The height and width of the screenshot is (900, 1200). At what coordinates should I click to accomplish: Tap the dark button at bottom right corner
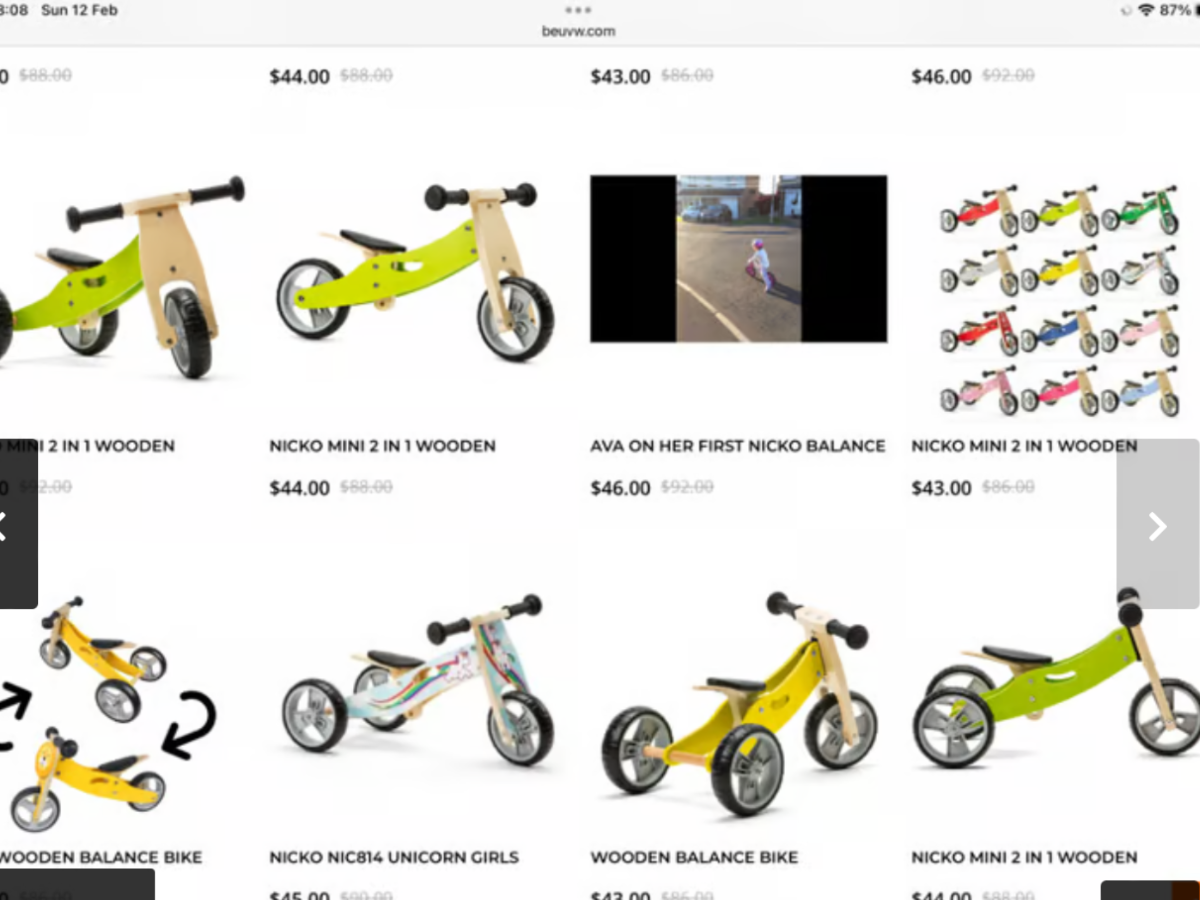pyautogui.click(x=1150, y=890)
